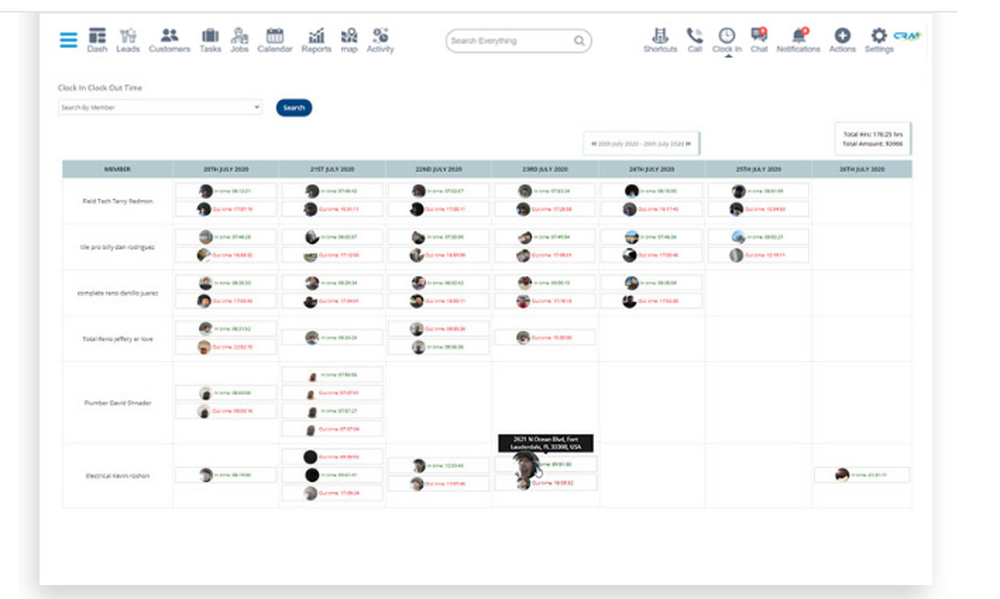Select the Leads icon

(128, 38)
